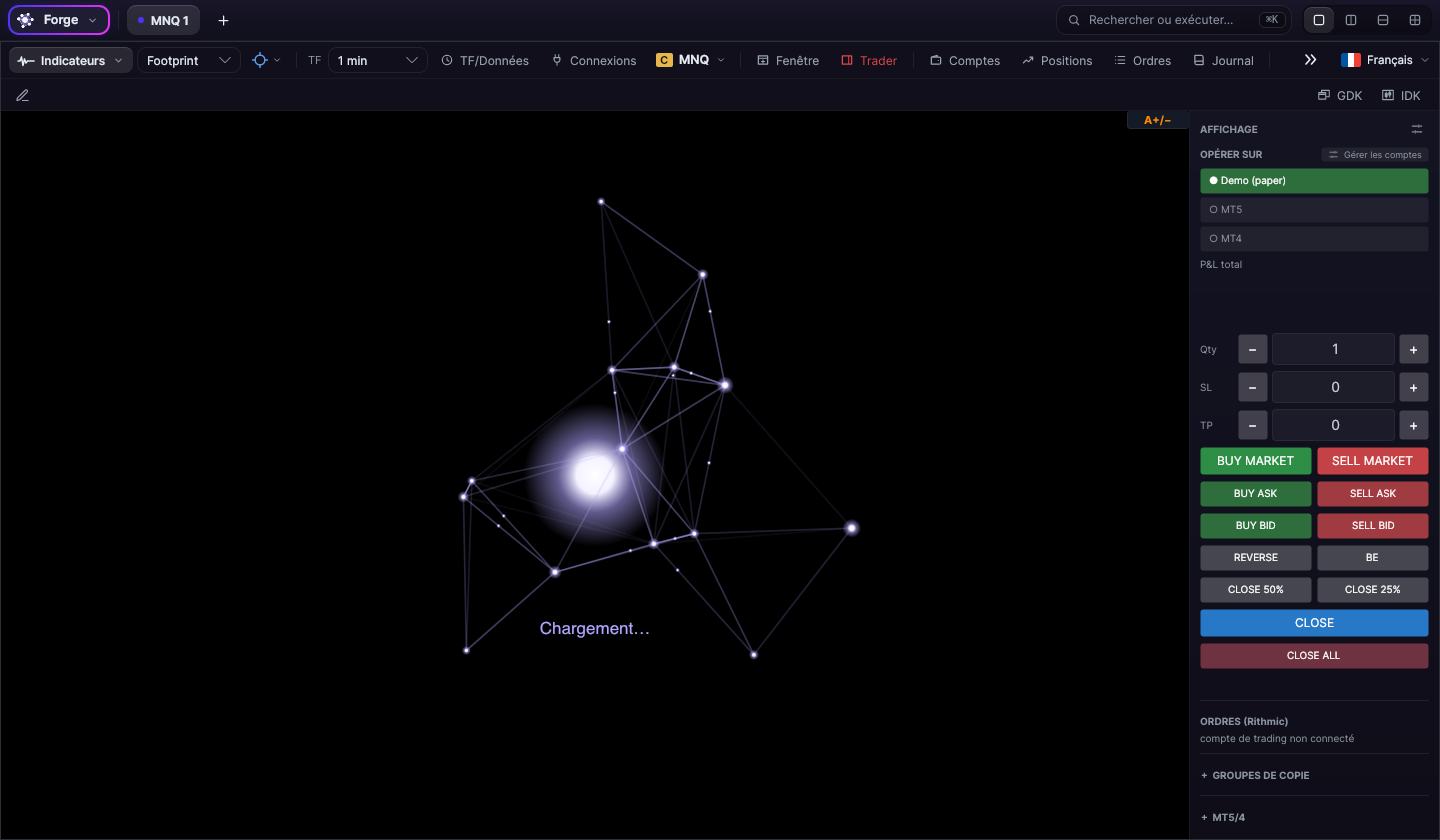Select the MT4 account option
1440x840 pixels.
pyautogui.click(x=1314, y=239)
